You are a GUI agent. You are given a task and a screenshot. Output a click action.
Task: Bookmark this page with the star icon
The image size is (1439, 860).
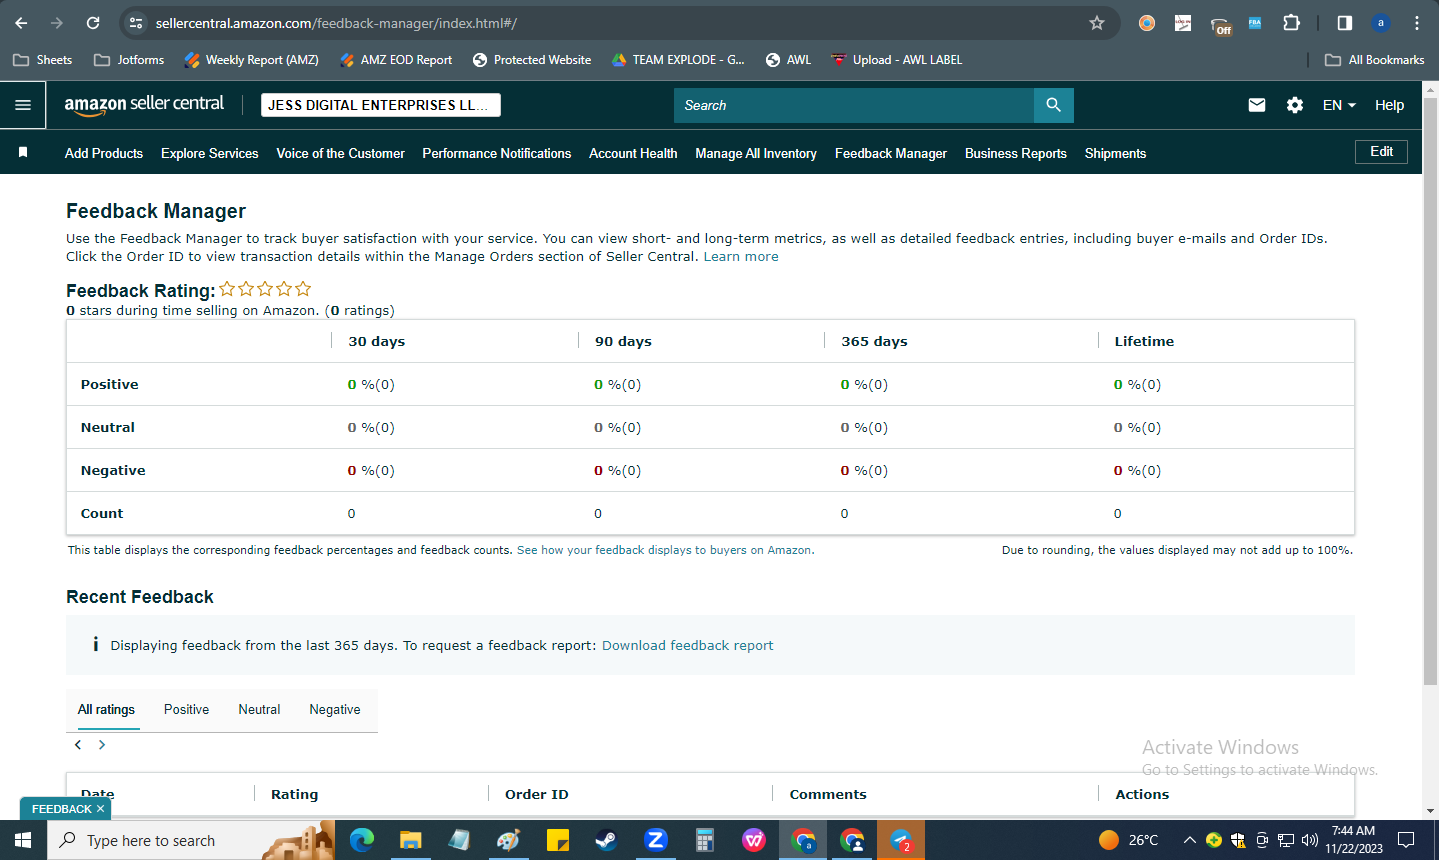(1097, 23)
